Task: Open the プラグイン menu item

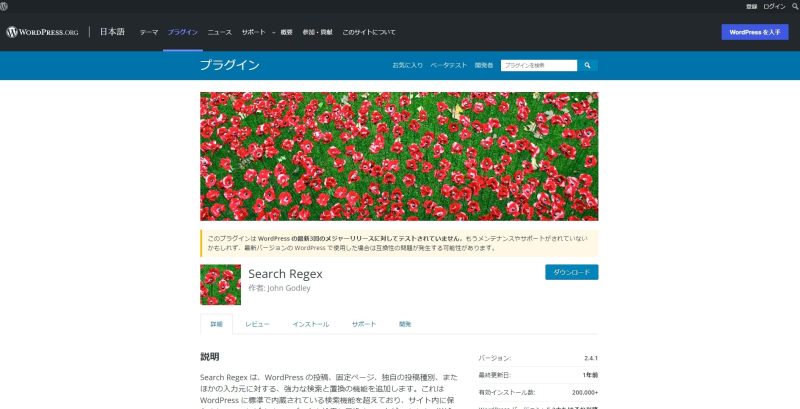Action: pos(183,32)
